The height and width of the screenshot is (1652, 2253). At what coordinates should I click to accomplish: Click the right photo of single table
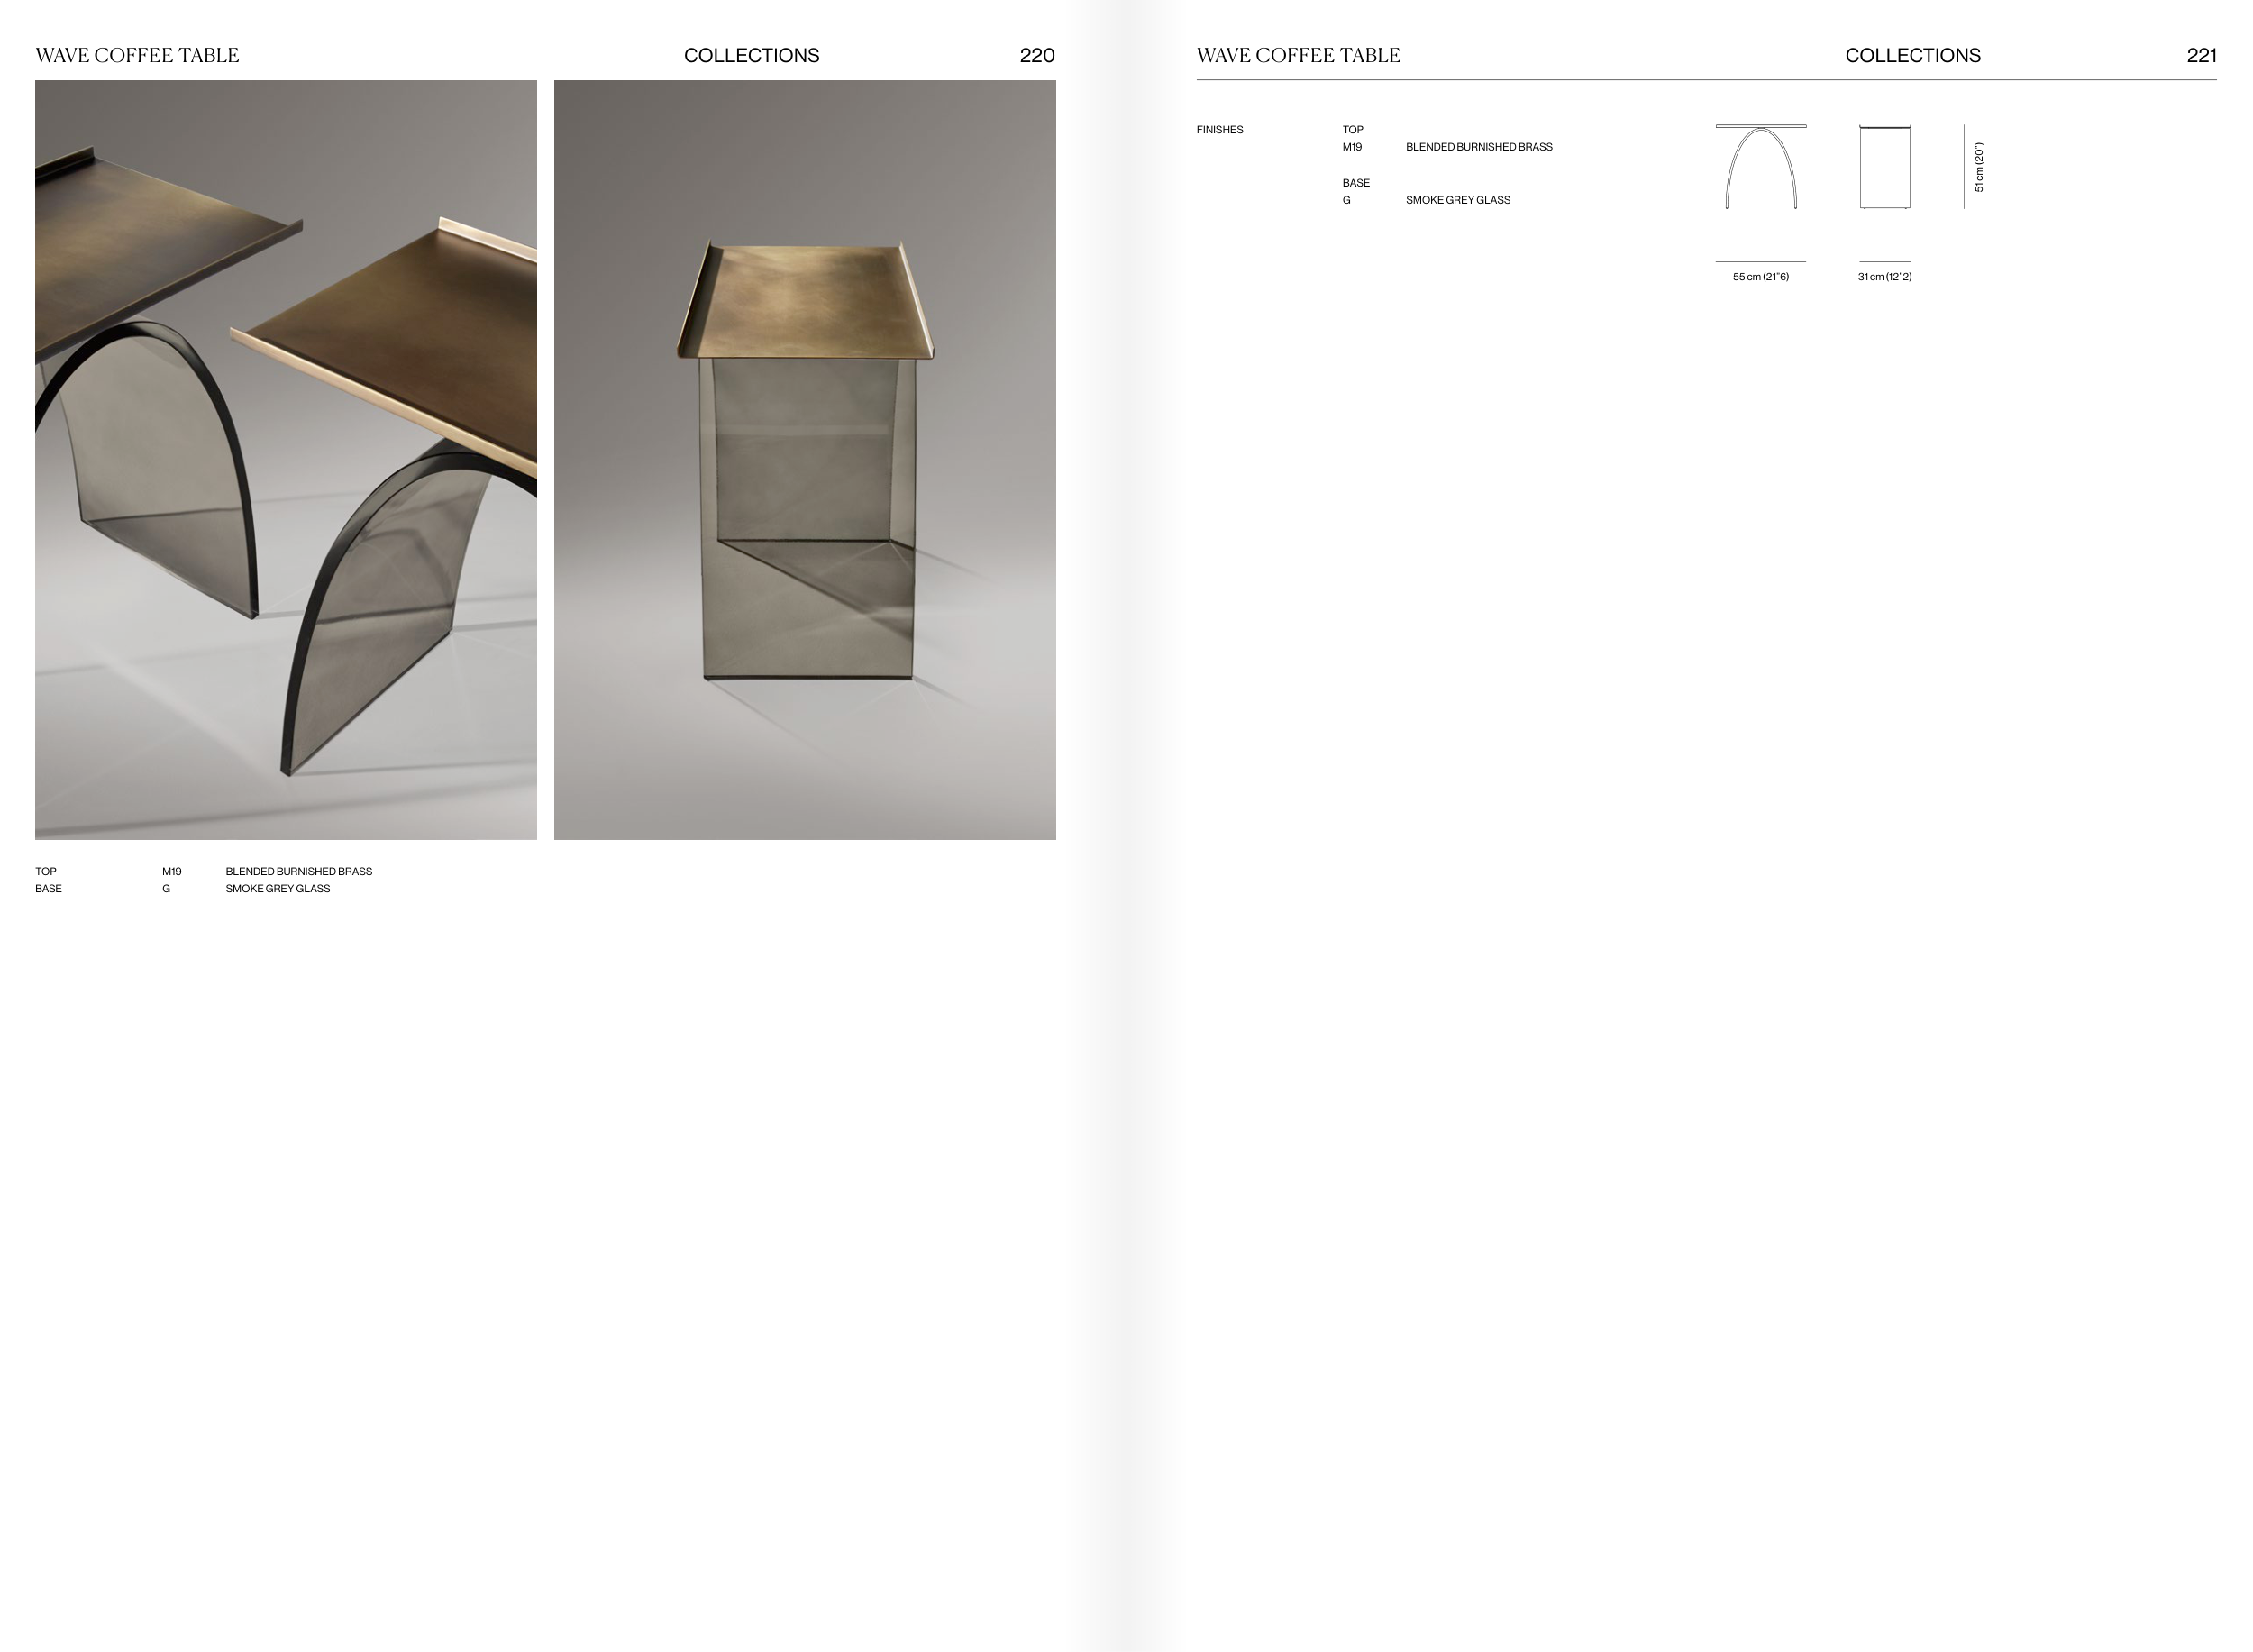click(x=804, y=459)
